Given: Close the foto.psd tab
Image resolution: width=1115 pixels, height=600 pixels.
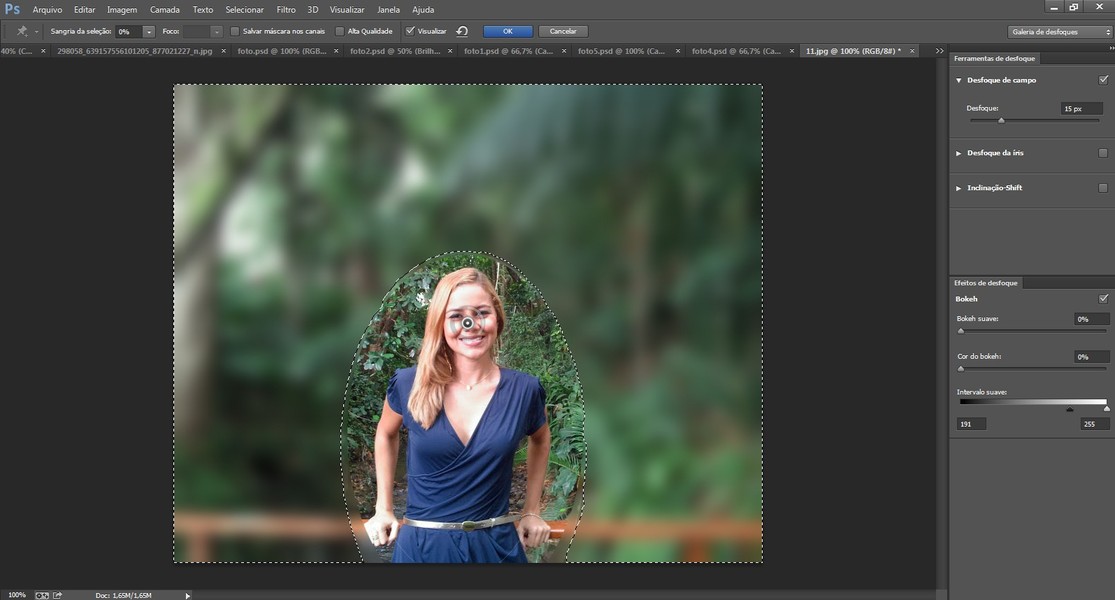Looking at the screenshot, I should [336, 51].
